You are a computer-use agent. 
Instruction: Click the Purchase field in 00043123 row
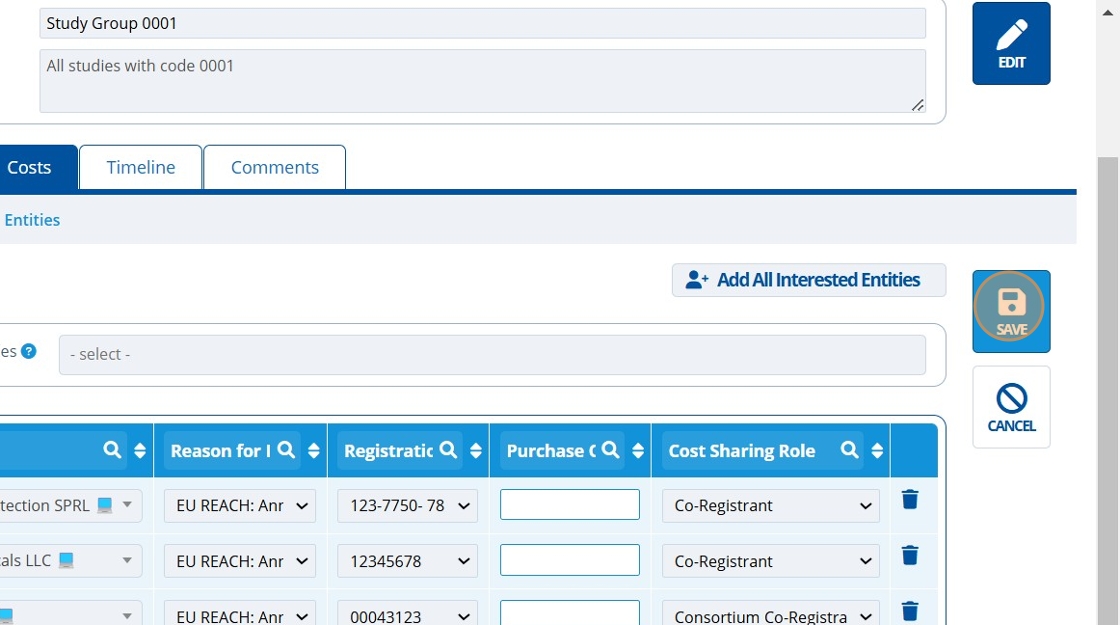pyautogui.click(x=569, y=613)
